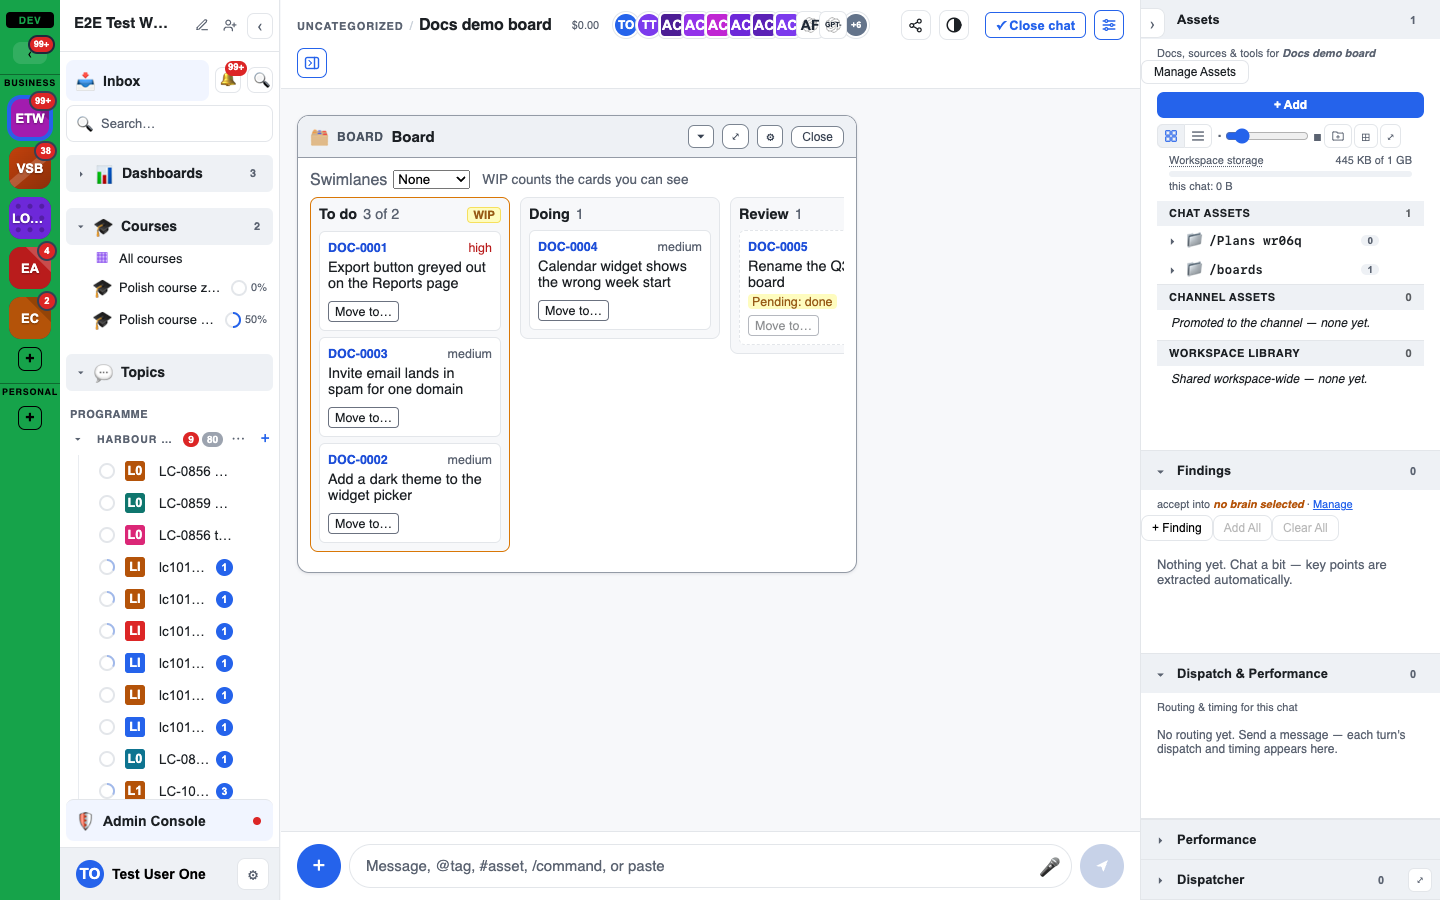1440x900 pixels.
Task: Click the blue plus attach button
Action: 319,866
